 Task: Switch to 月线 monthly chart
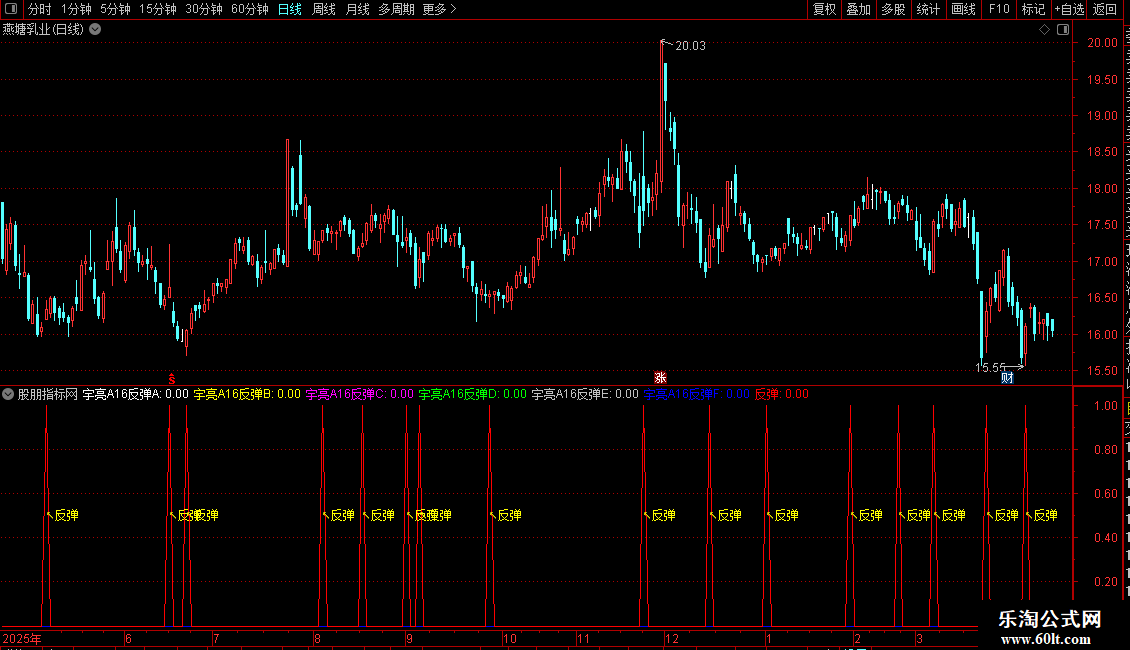357,9
